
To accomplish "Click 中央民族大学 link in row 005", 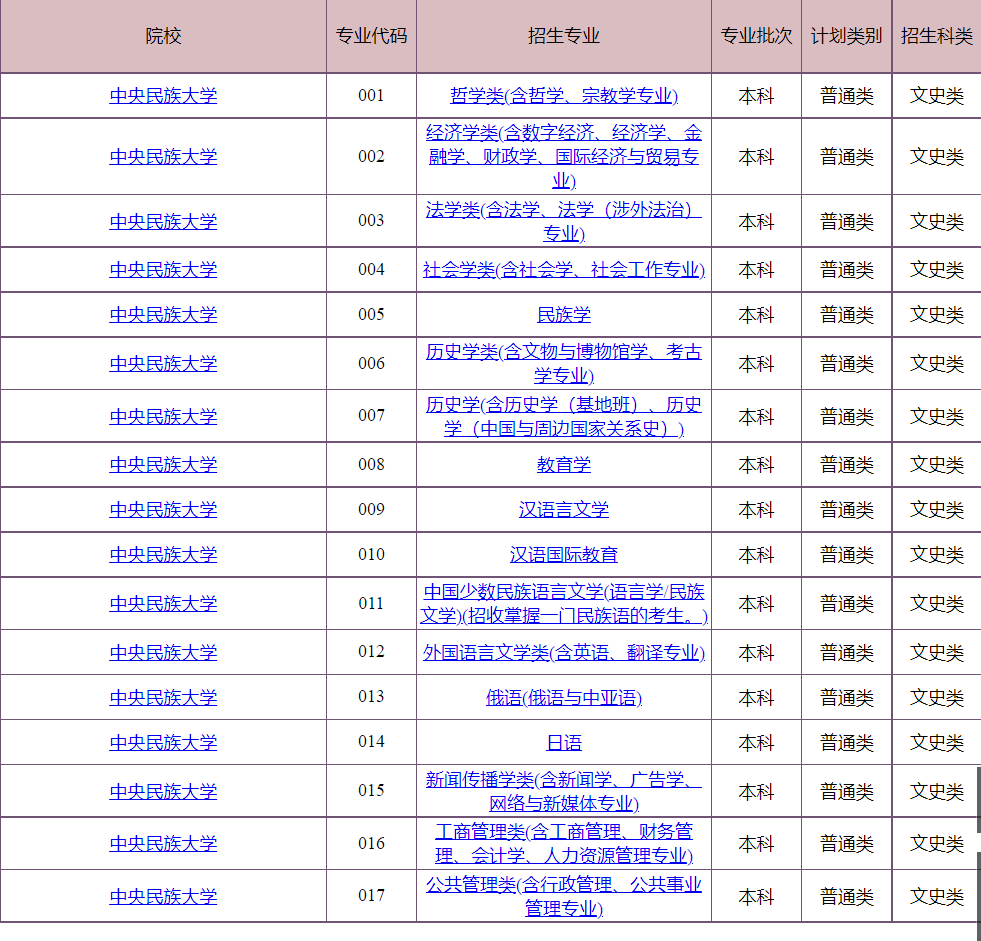I will (x=163, y=315).
